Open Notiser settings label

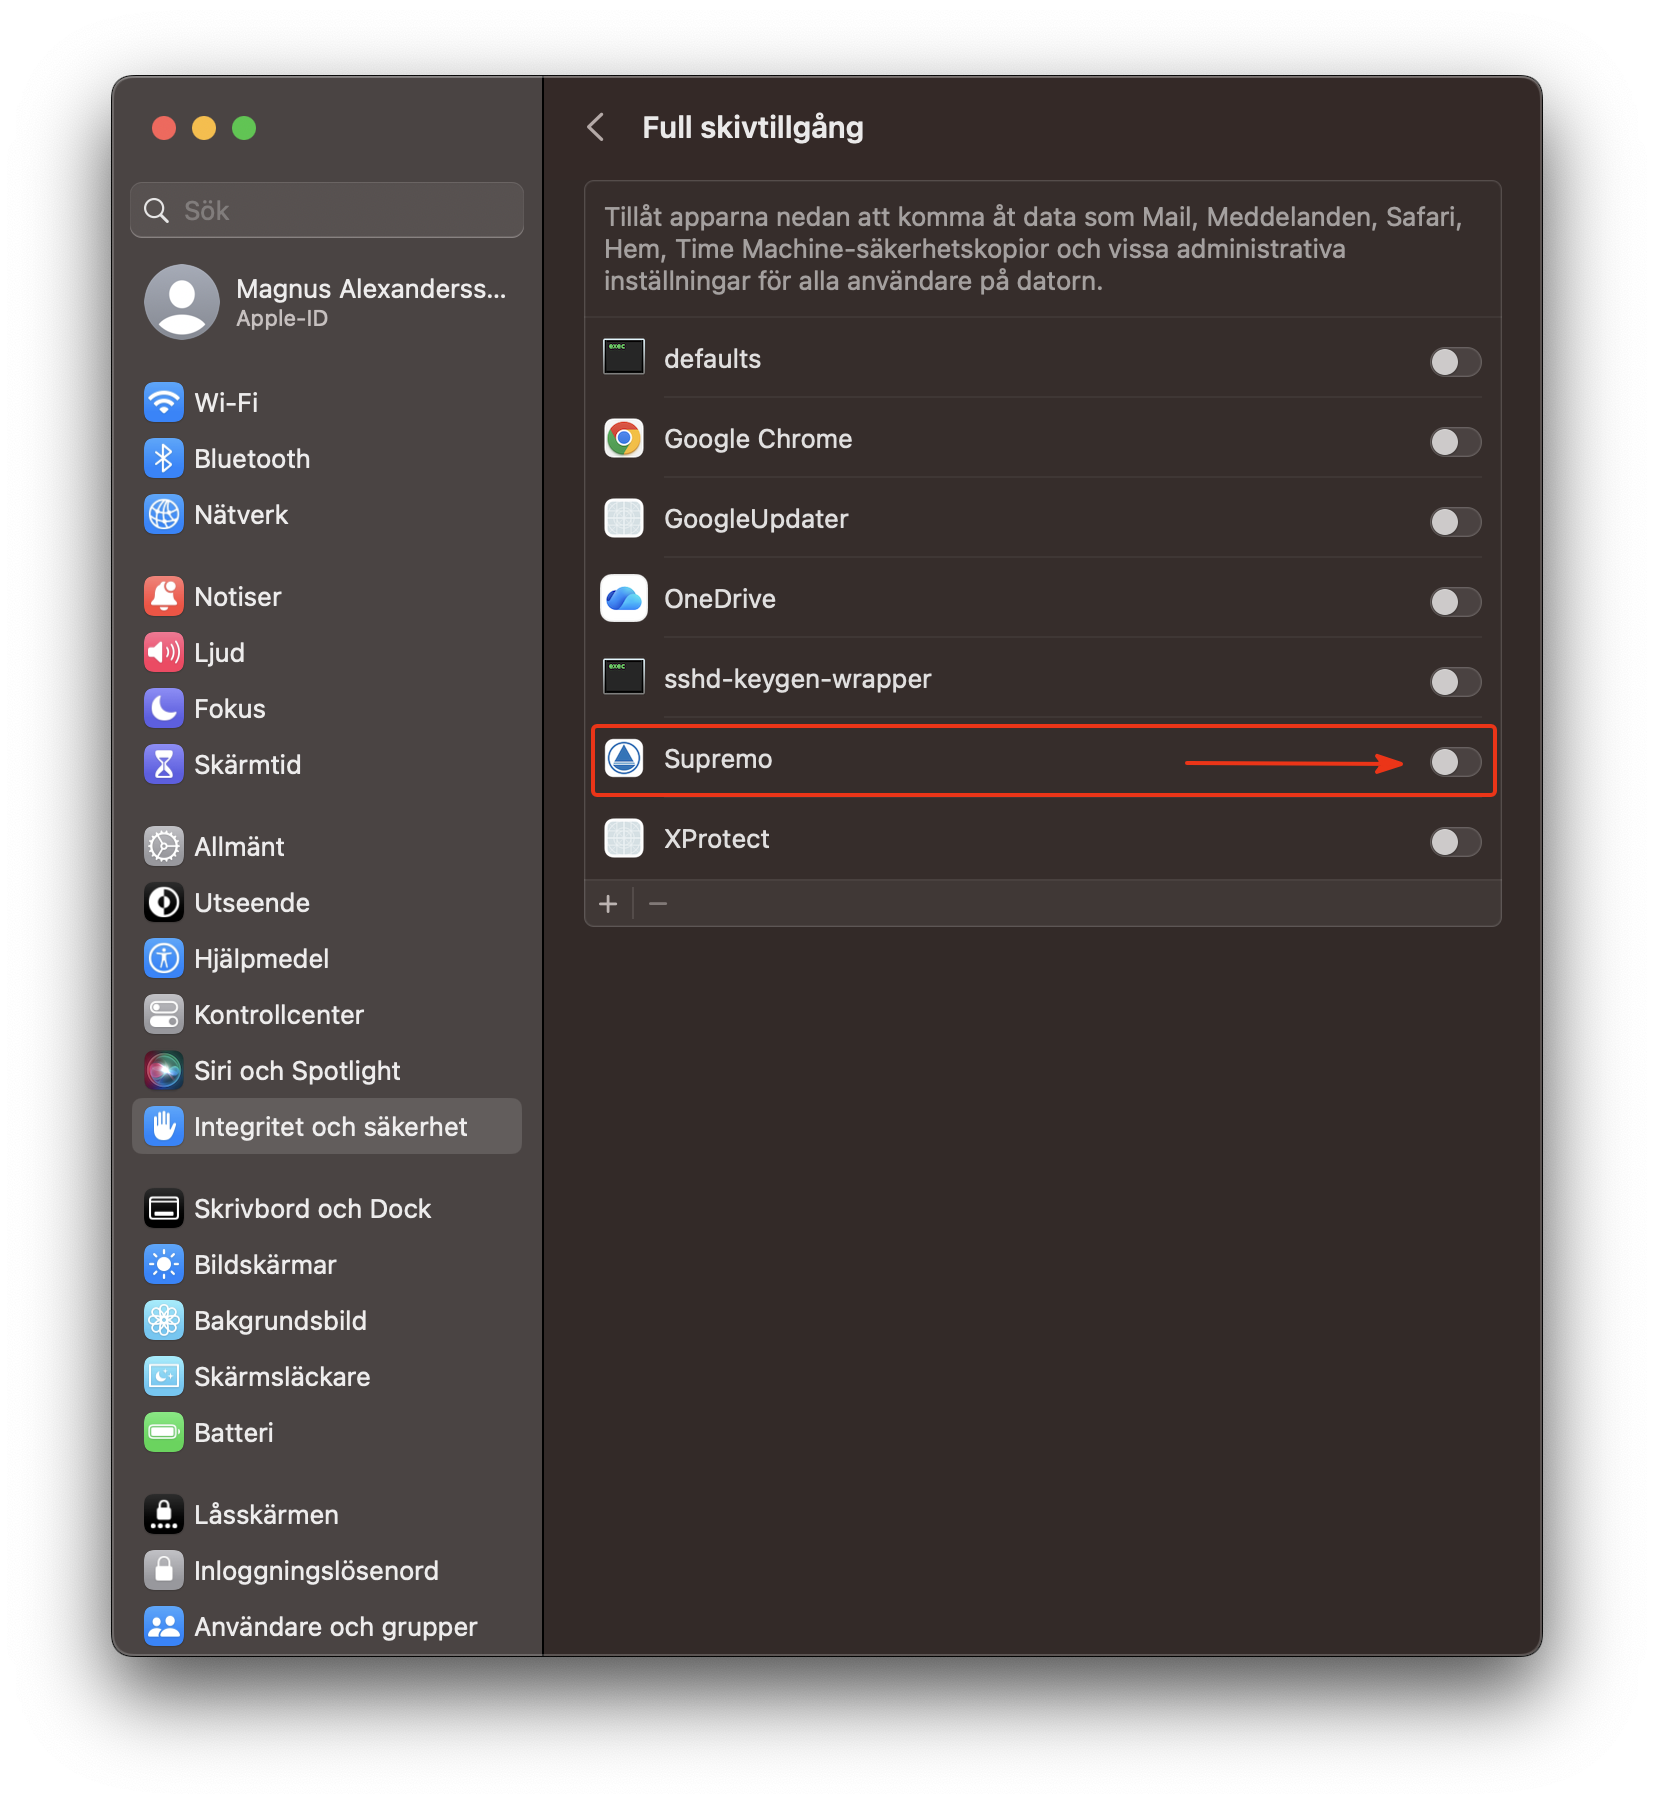(238, 597)
